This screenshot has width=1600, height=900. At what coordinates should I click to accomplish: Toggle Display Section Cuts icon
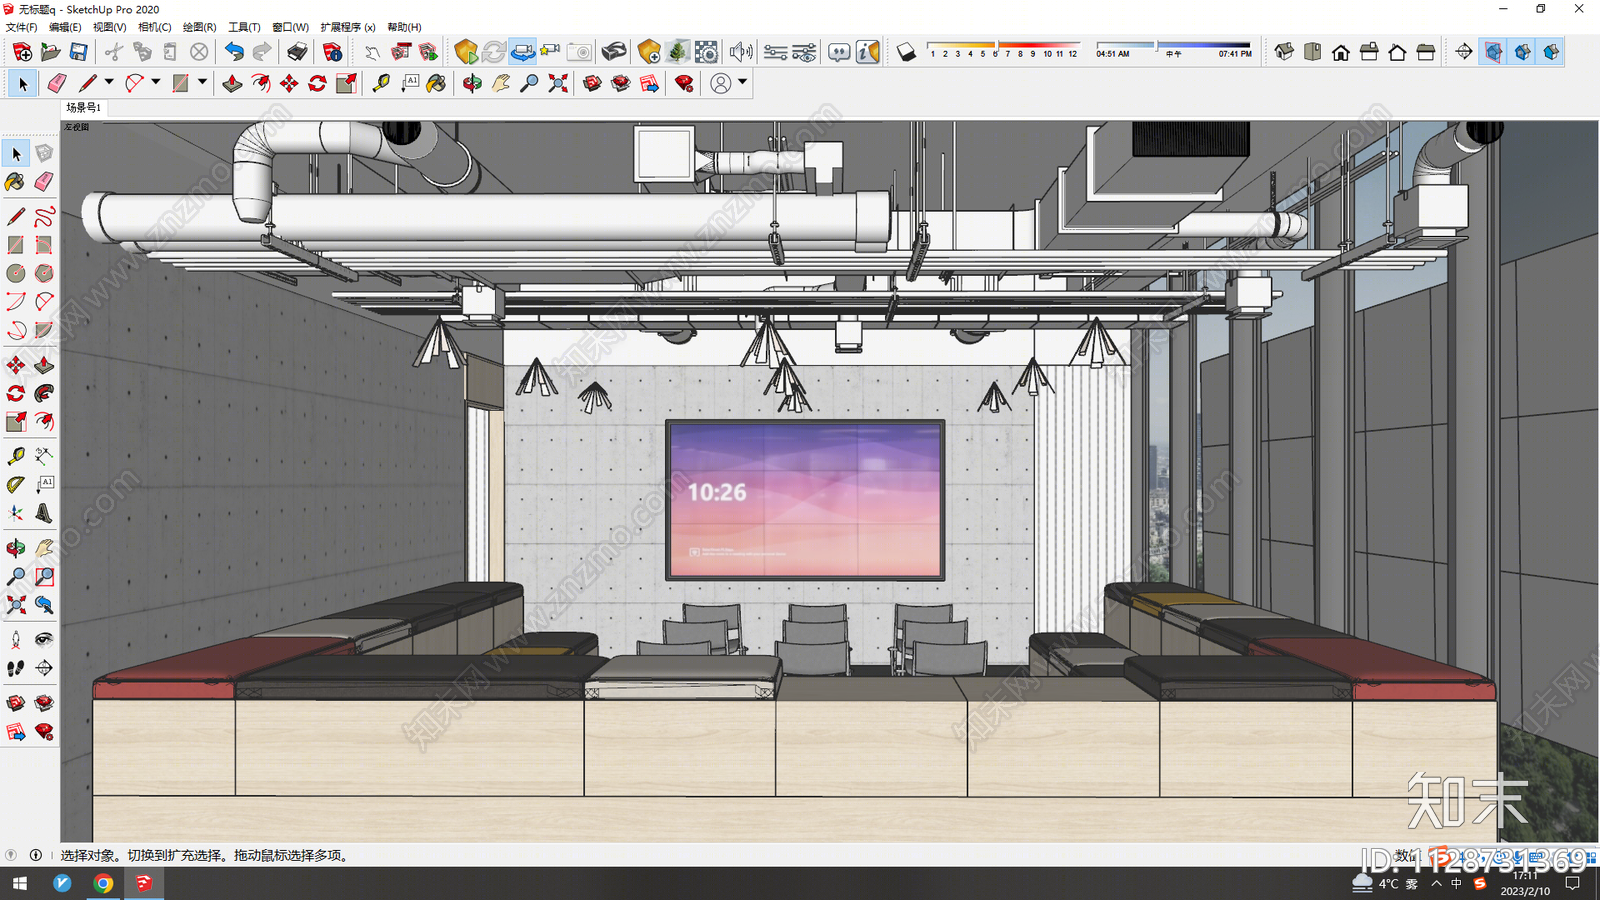coord(1522,52)
